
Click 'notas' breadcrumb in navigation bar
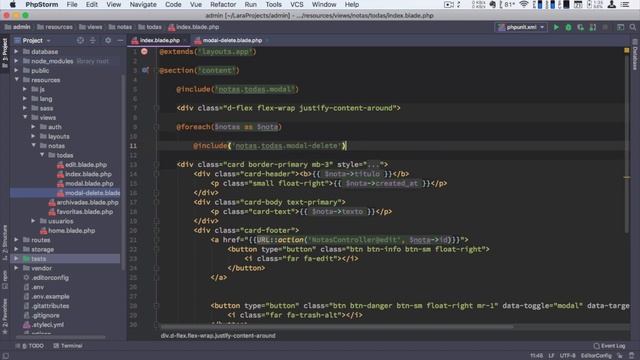pyautogui.click(x=120, y=27)
